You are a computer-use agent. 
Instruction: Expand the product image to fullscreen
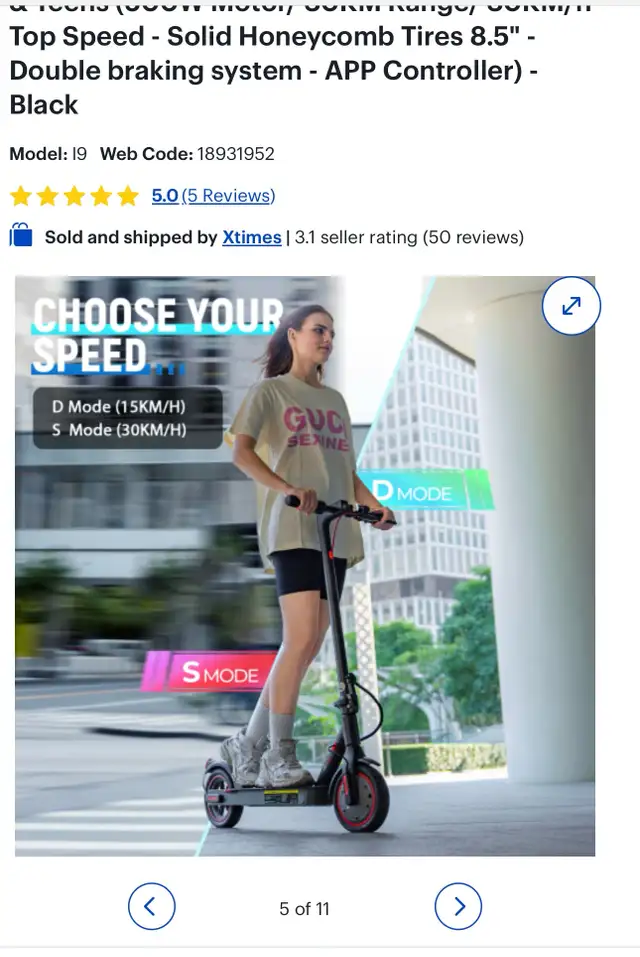point(571,306)
